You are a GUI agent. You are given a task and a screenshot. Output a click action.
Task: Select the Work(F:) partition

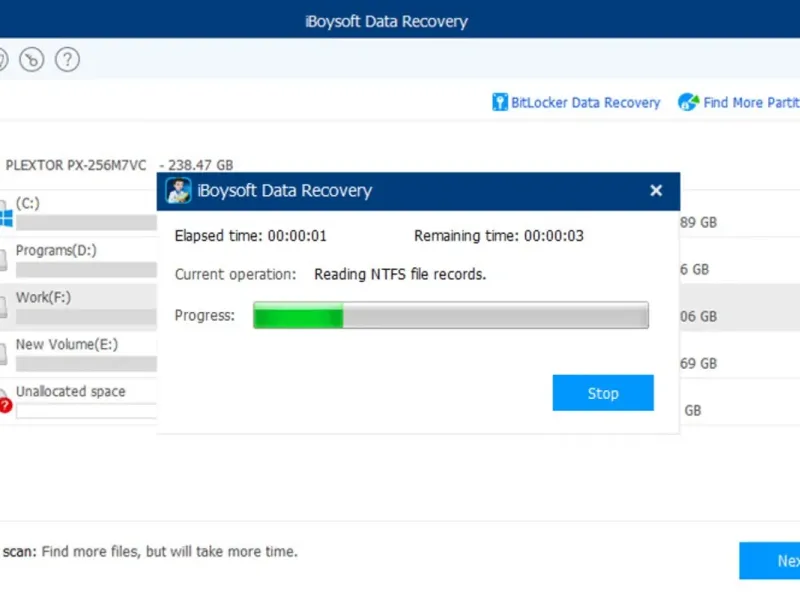pos(44,298)
